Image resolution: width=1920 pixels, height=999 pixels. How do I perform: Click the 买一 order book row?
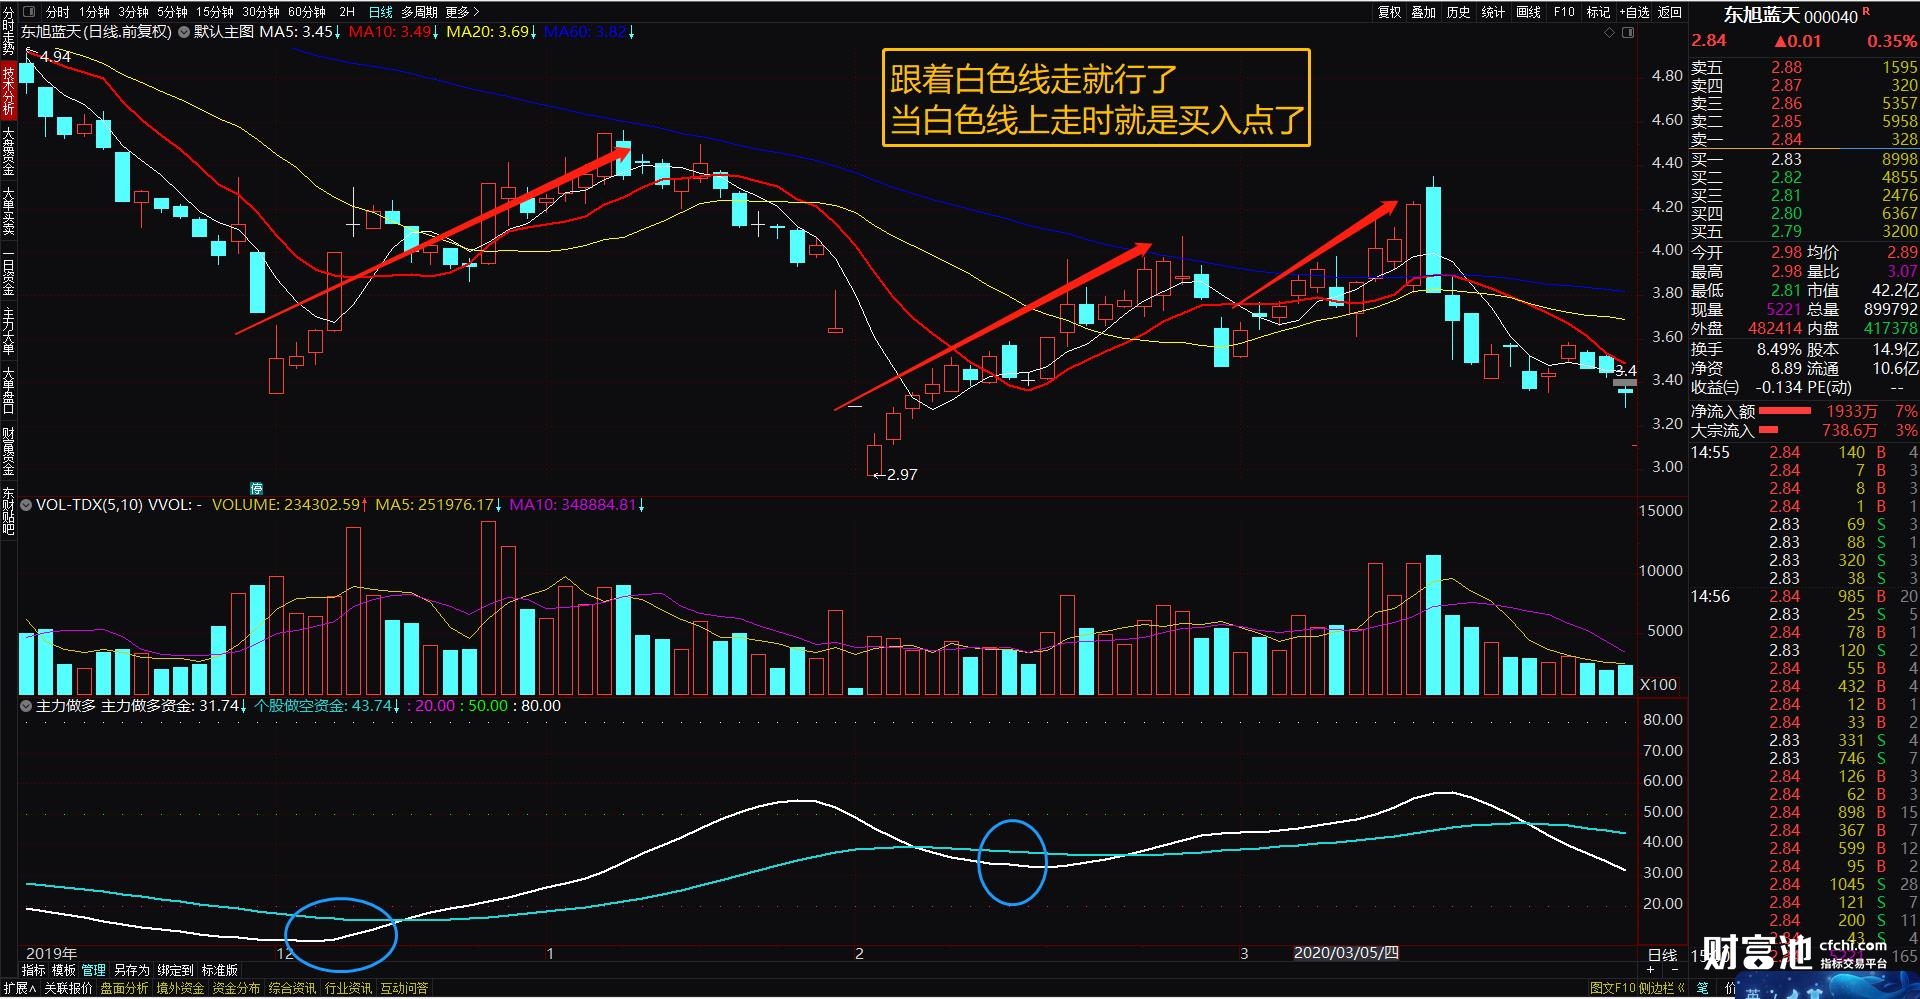point(1804,159)
